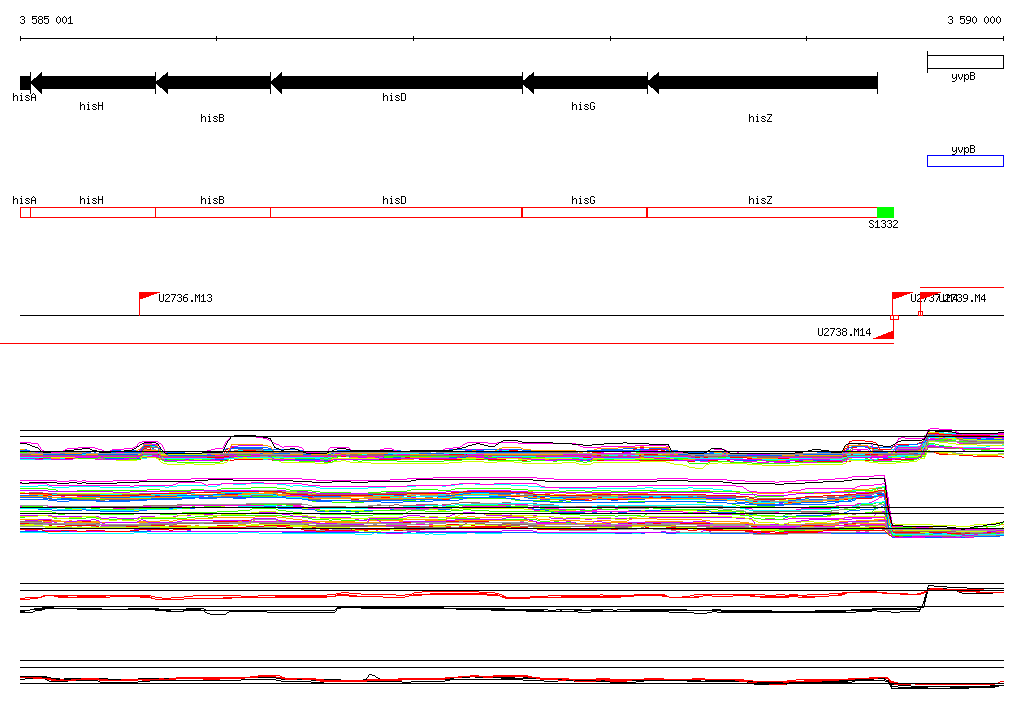Screen dimensions: 1024x714
Task: Click the black hisZ gene arrow
Action: click(762, 83)
